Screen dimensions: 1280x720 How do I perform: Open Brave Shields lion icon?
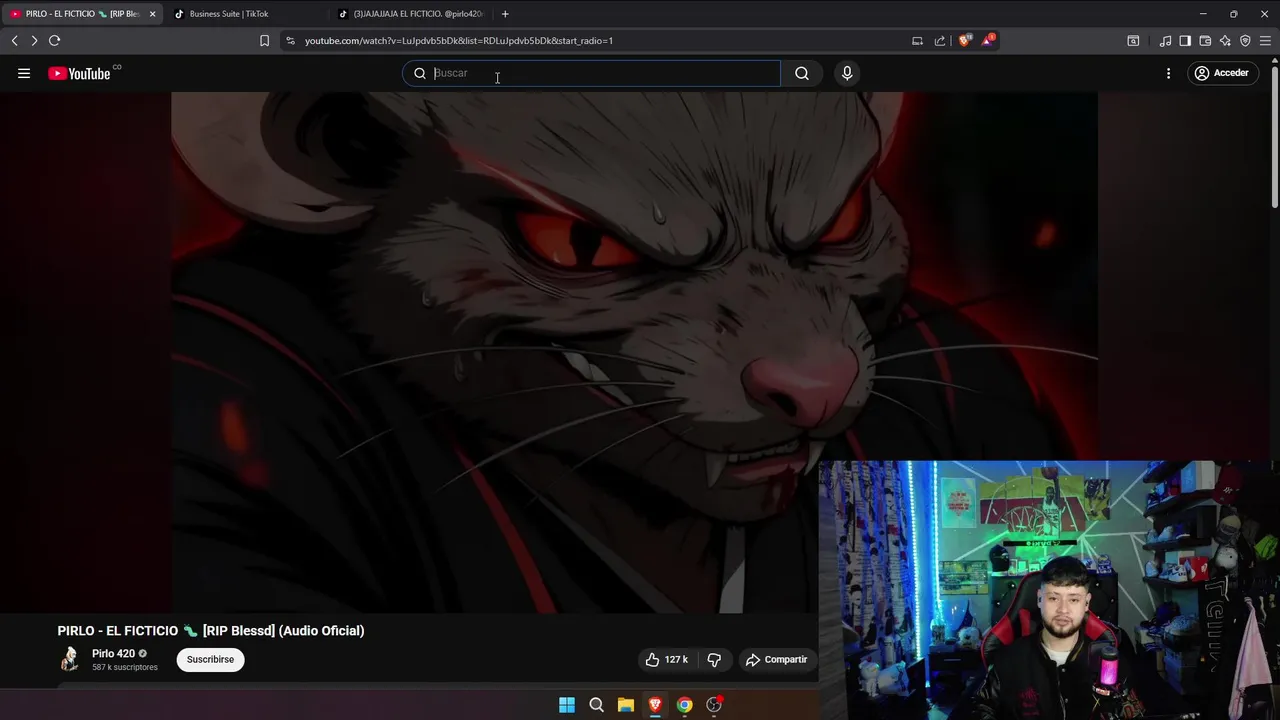(964, 41)
